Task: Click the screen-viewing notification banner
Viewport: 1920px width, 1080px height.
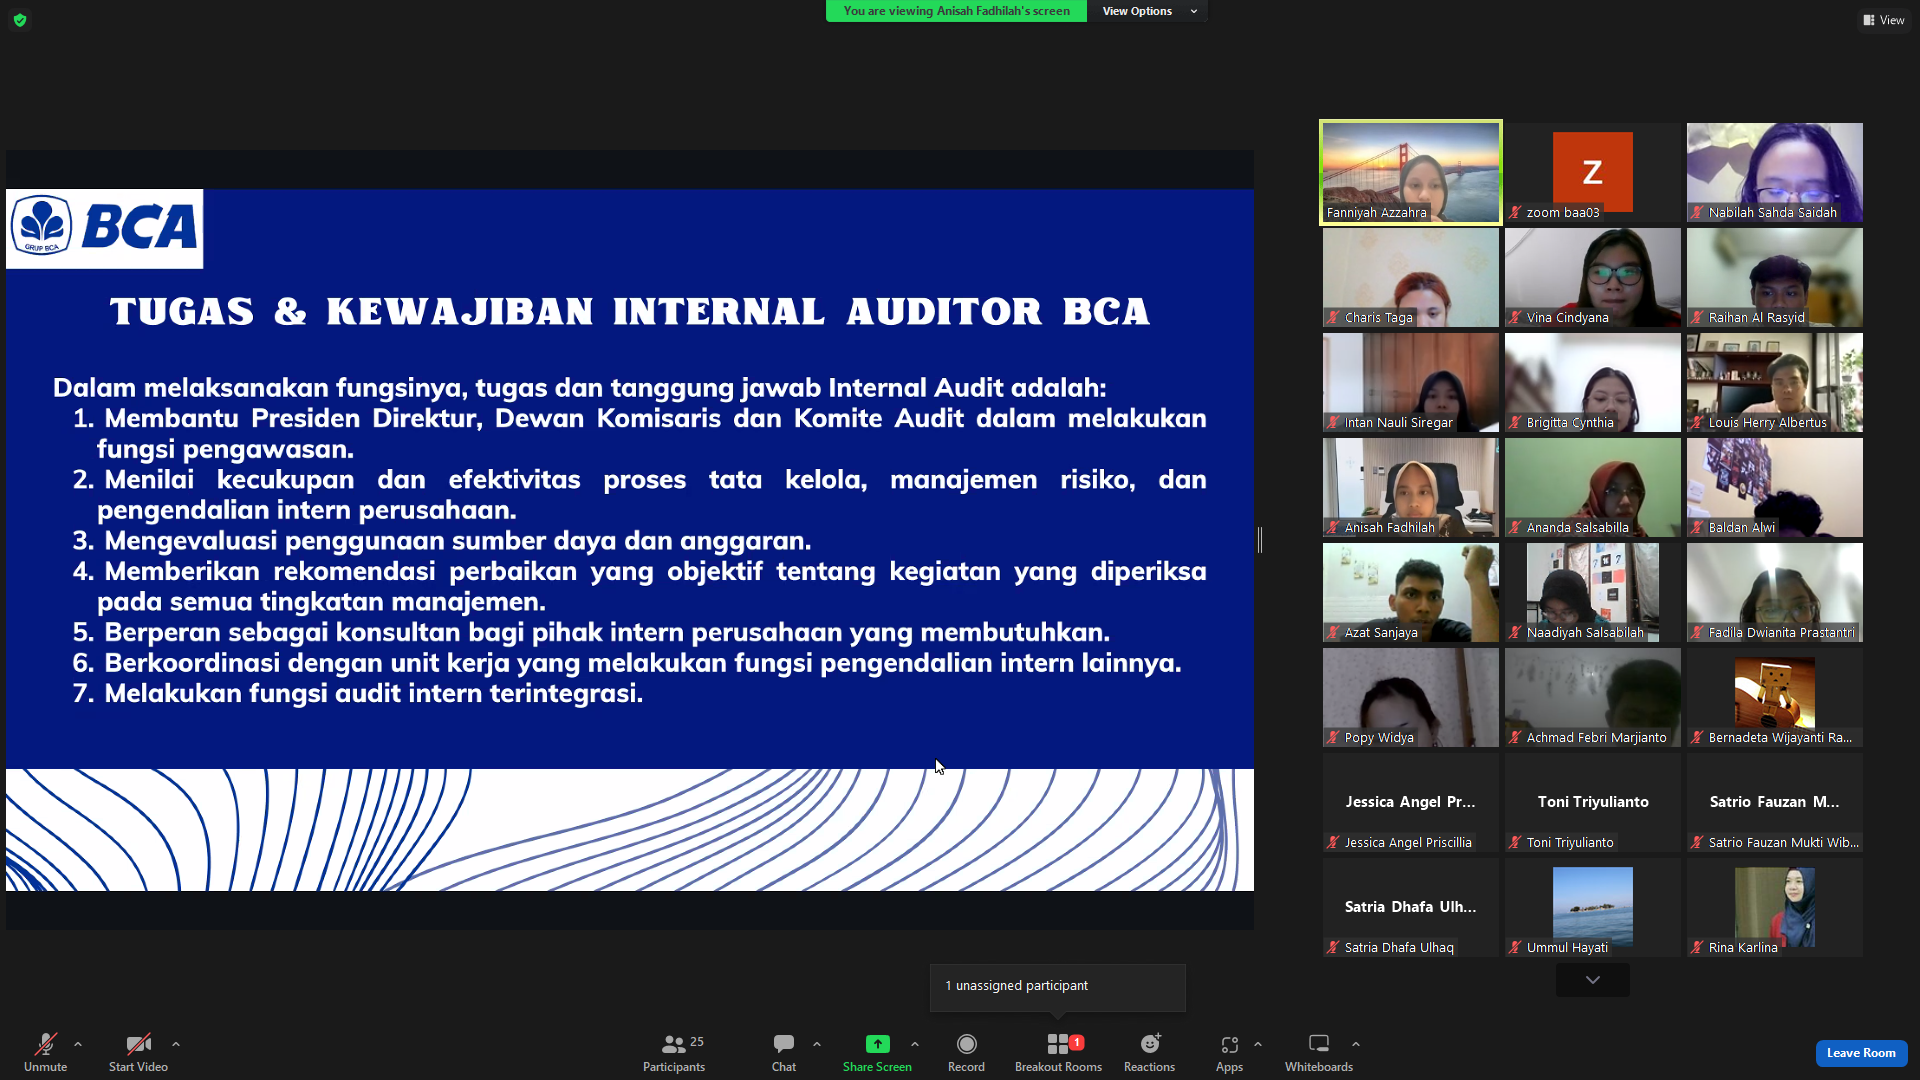Action: pyautogui.click(x=956, y=11)
